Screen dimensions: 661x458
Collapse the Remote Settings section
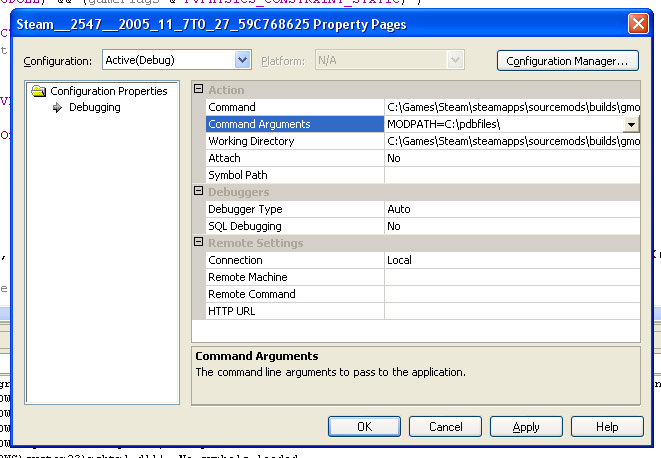click(199, 242)
